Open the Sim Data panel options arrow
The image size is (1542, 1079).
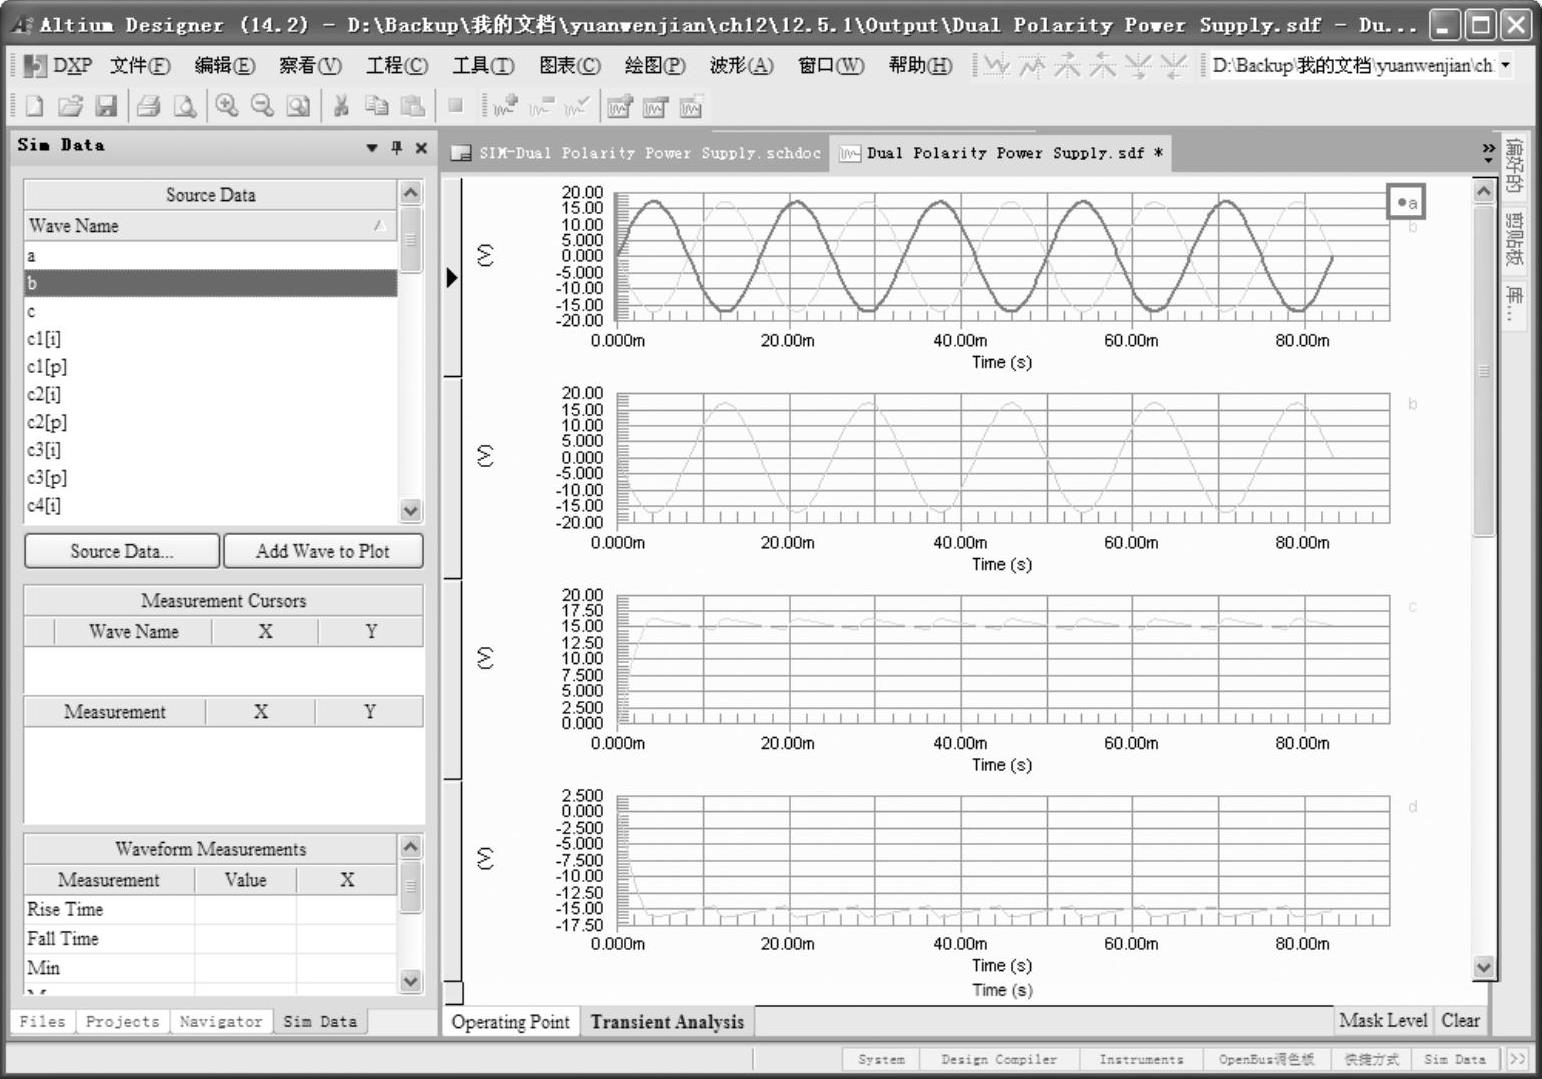tap(372, 147)
